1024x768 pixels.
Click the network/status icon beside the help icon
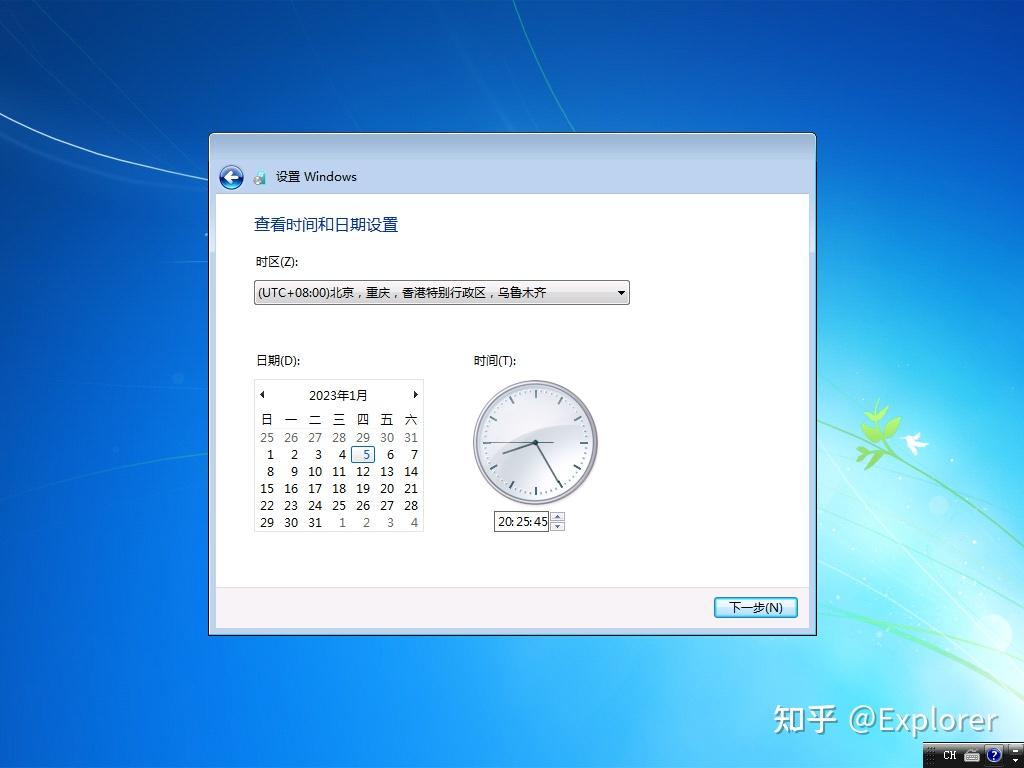1014,755
